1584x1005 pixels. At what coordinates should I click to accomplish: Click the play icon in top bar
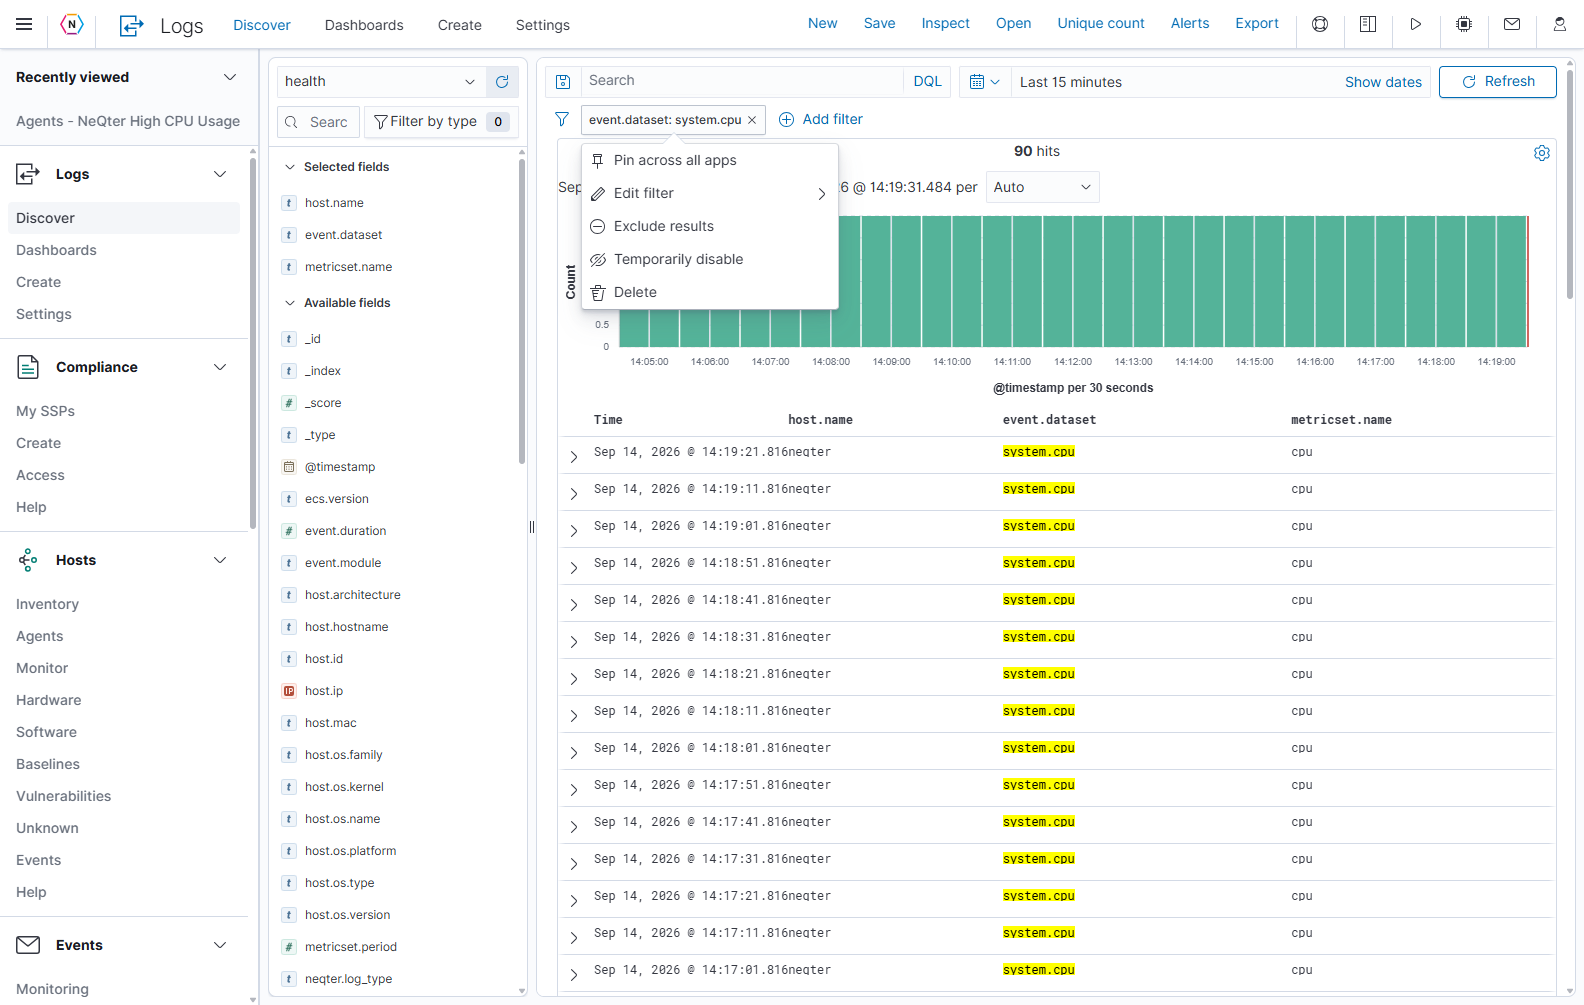coord(1416,24)
